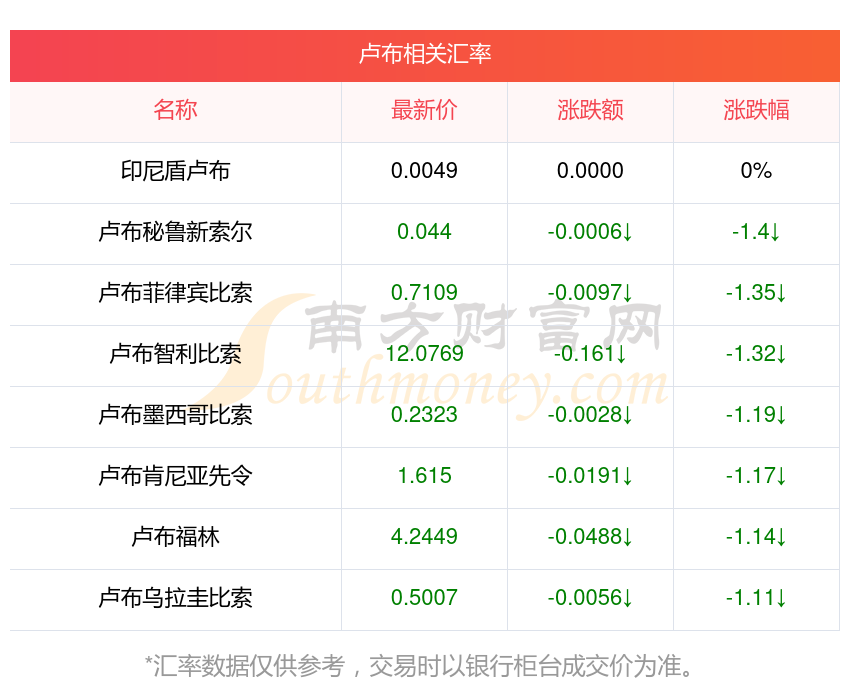Select the 涨跌幅 column header
850x698 pixels.
pyautogui.click(x=756, y=109)
